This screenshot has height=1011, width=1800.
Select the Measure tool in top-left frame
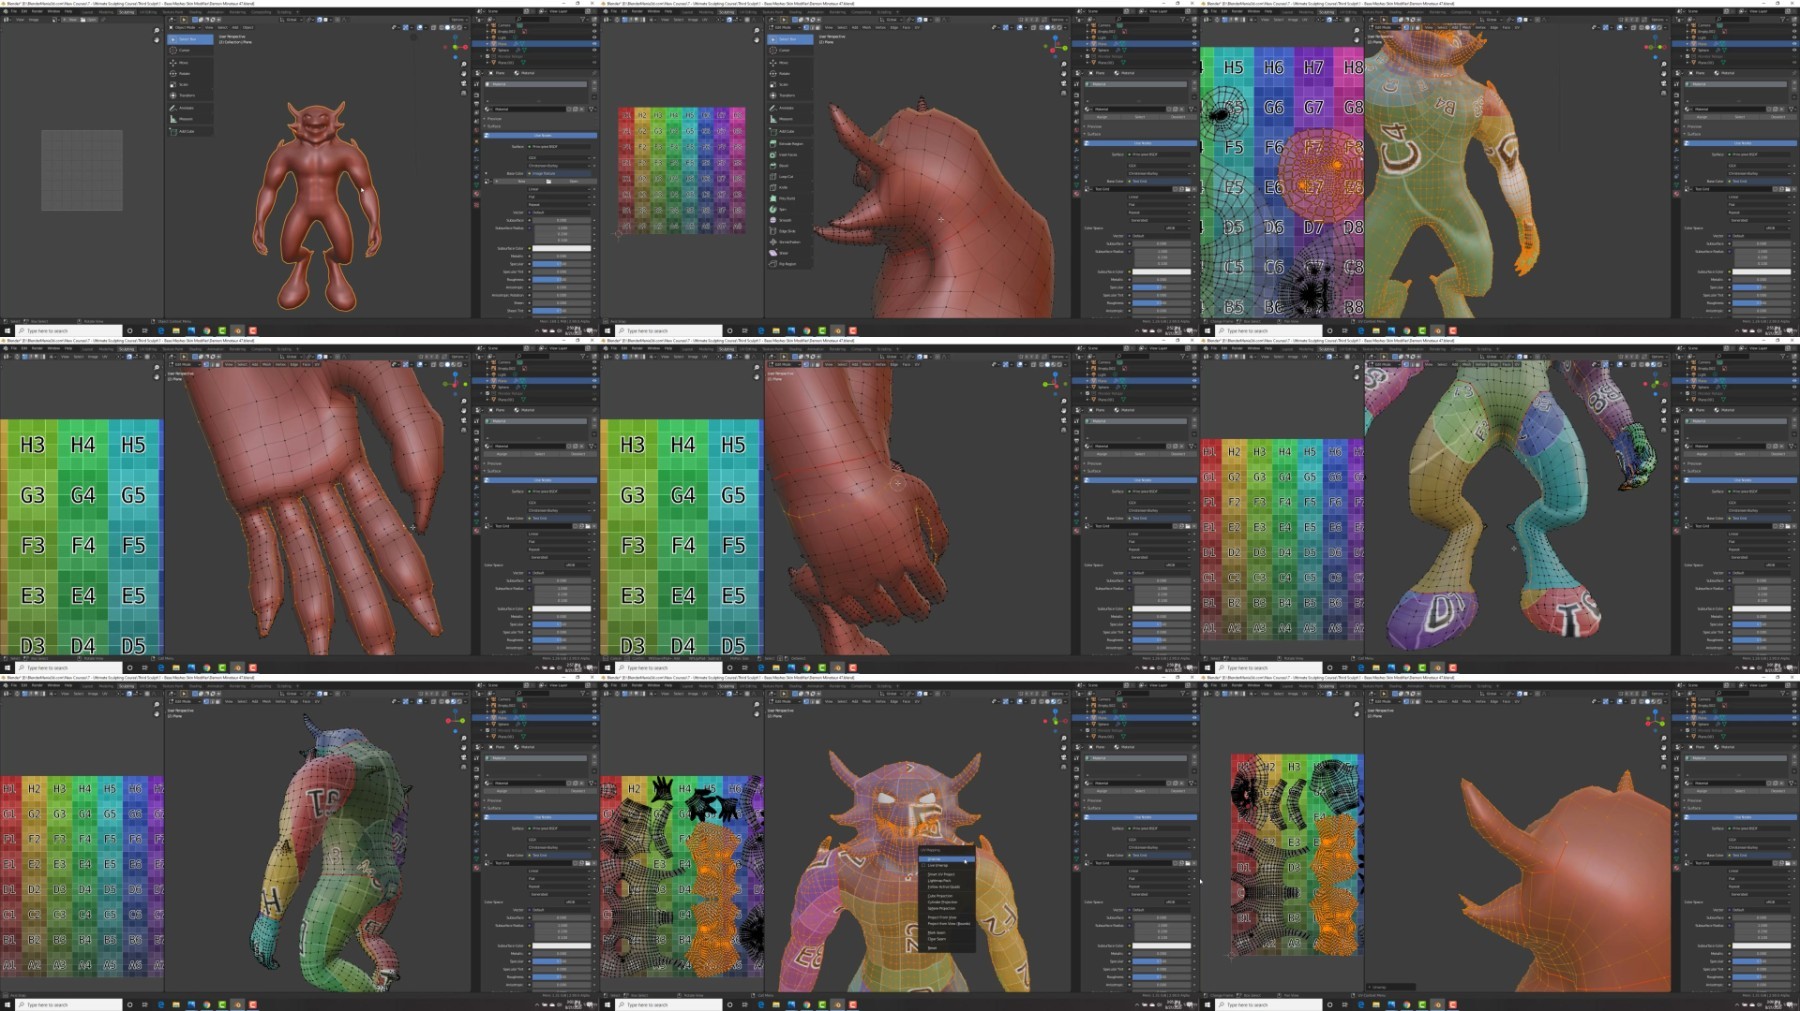point(190,119)
